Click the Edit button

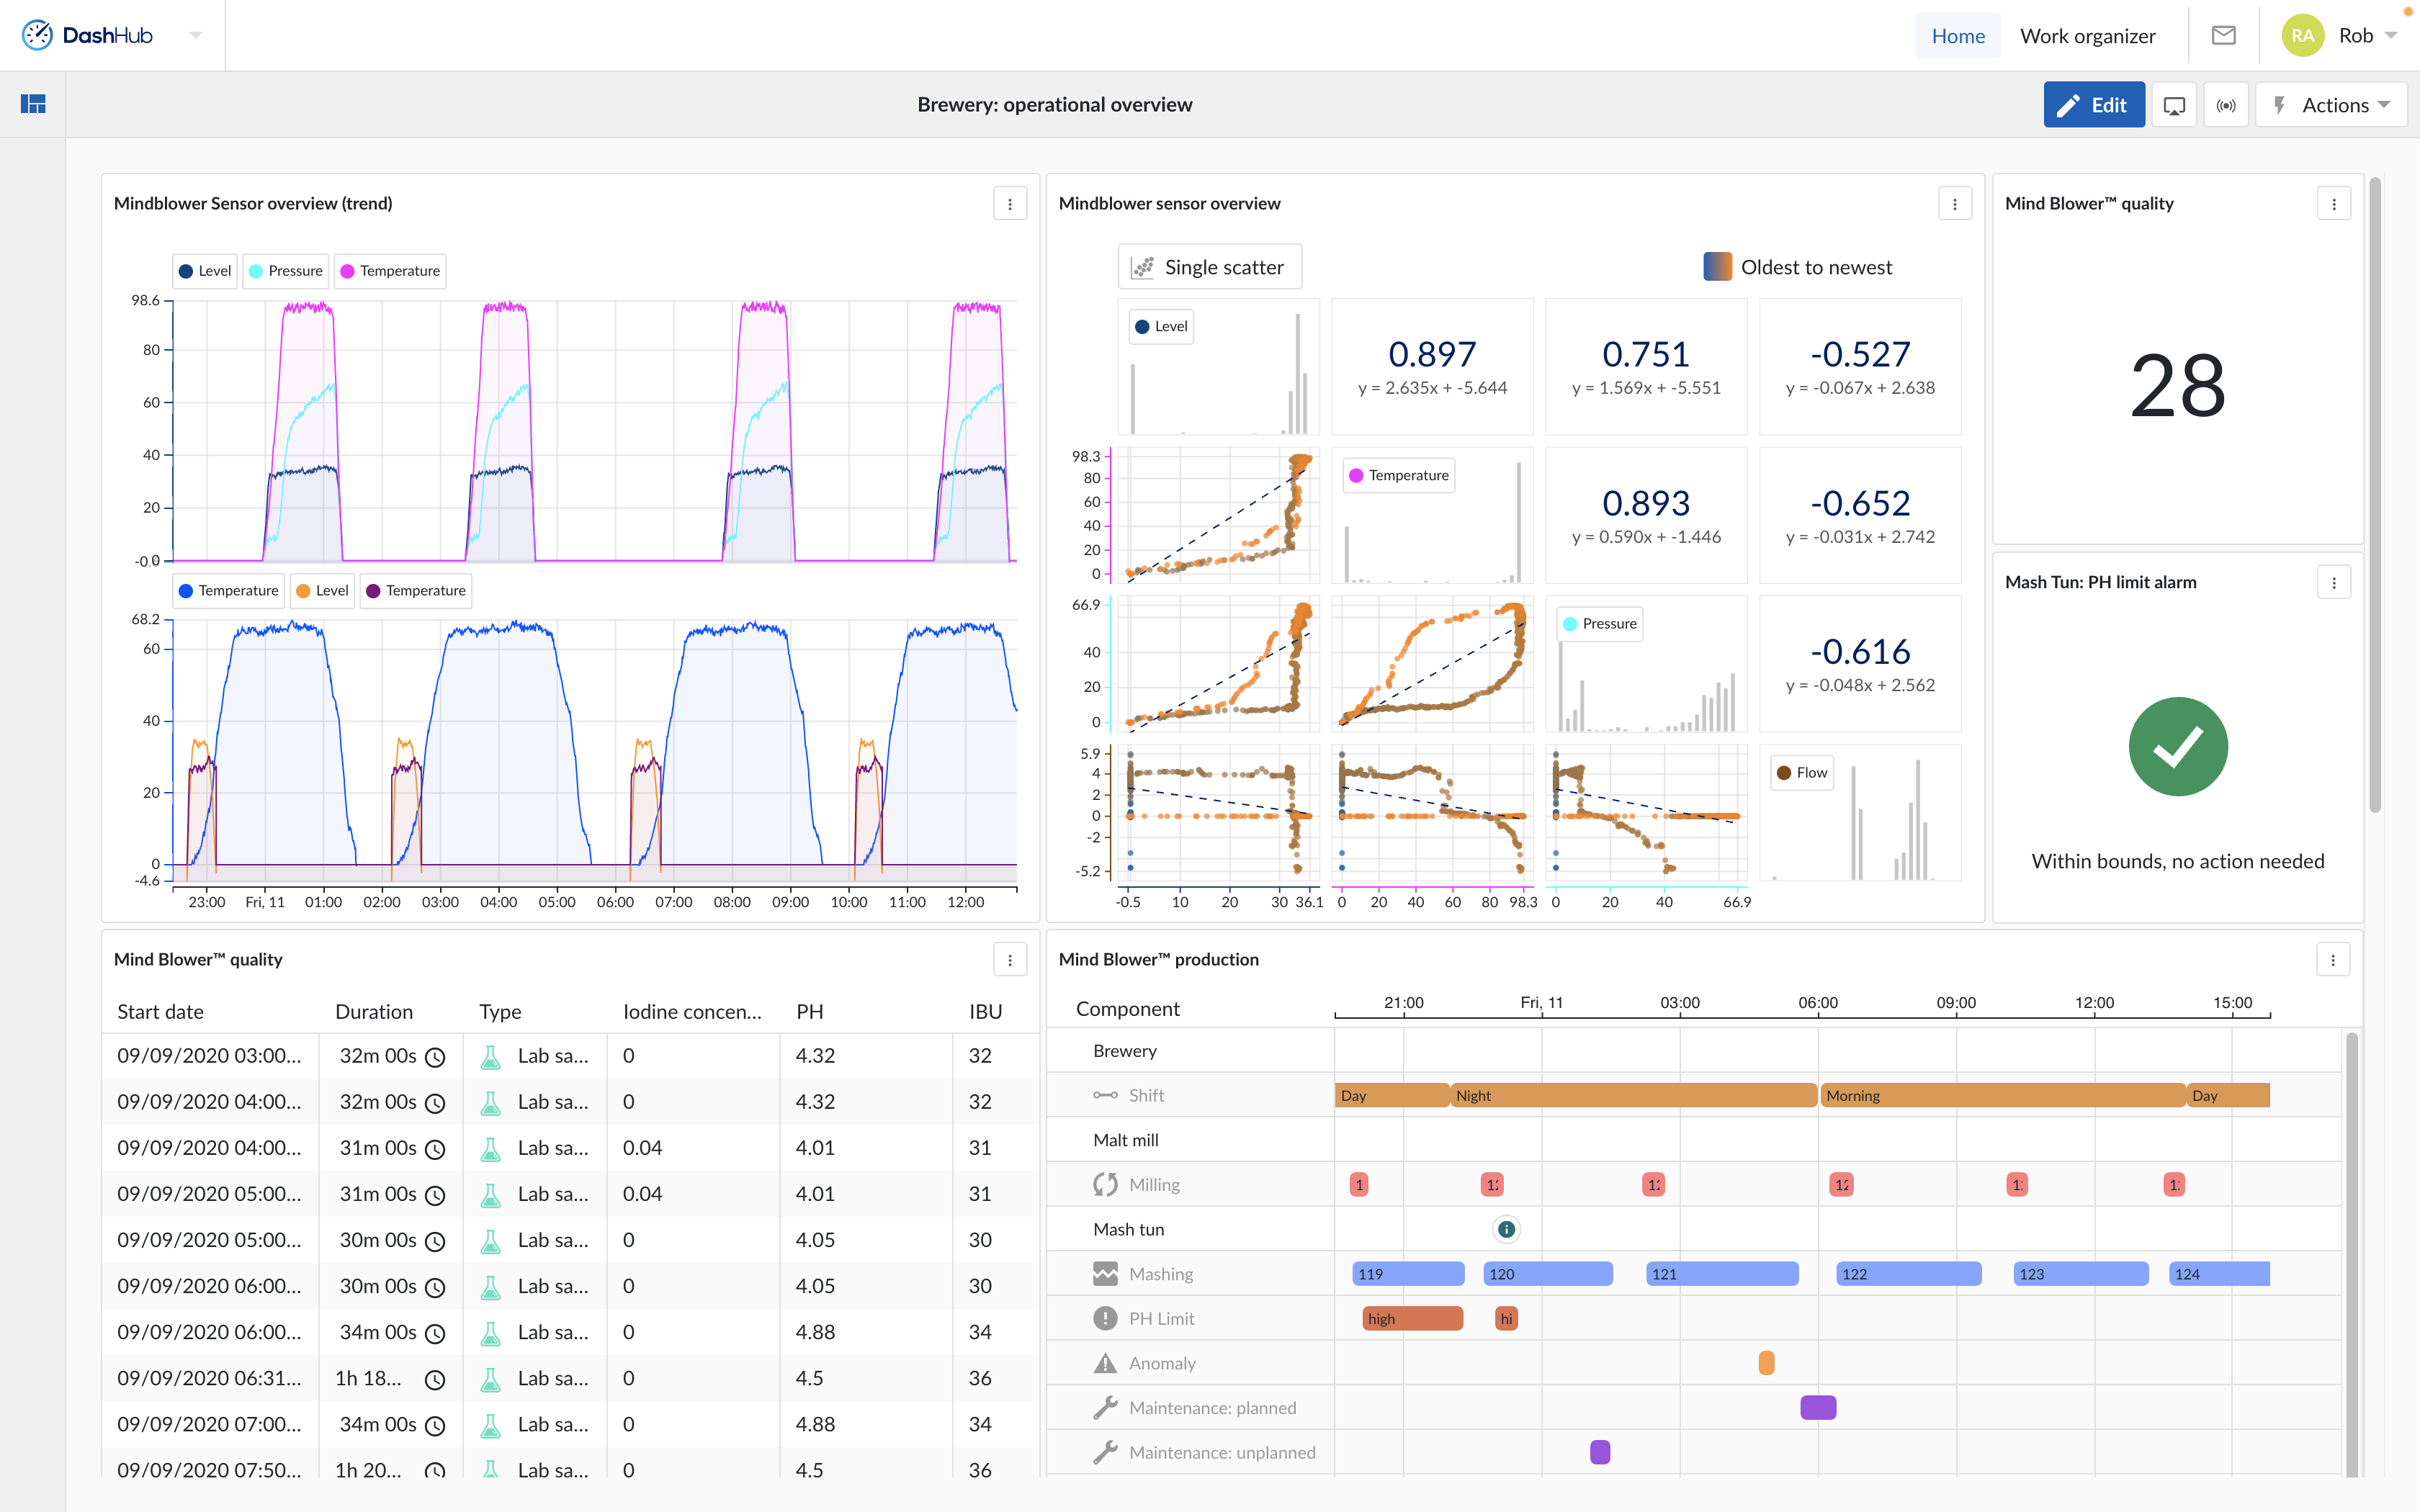pos(2093,104)
